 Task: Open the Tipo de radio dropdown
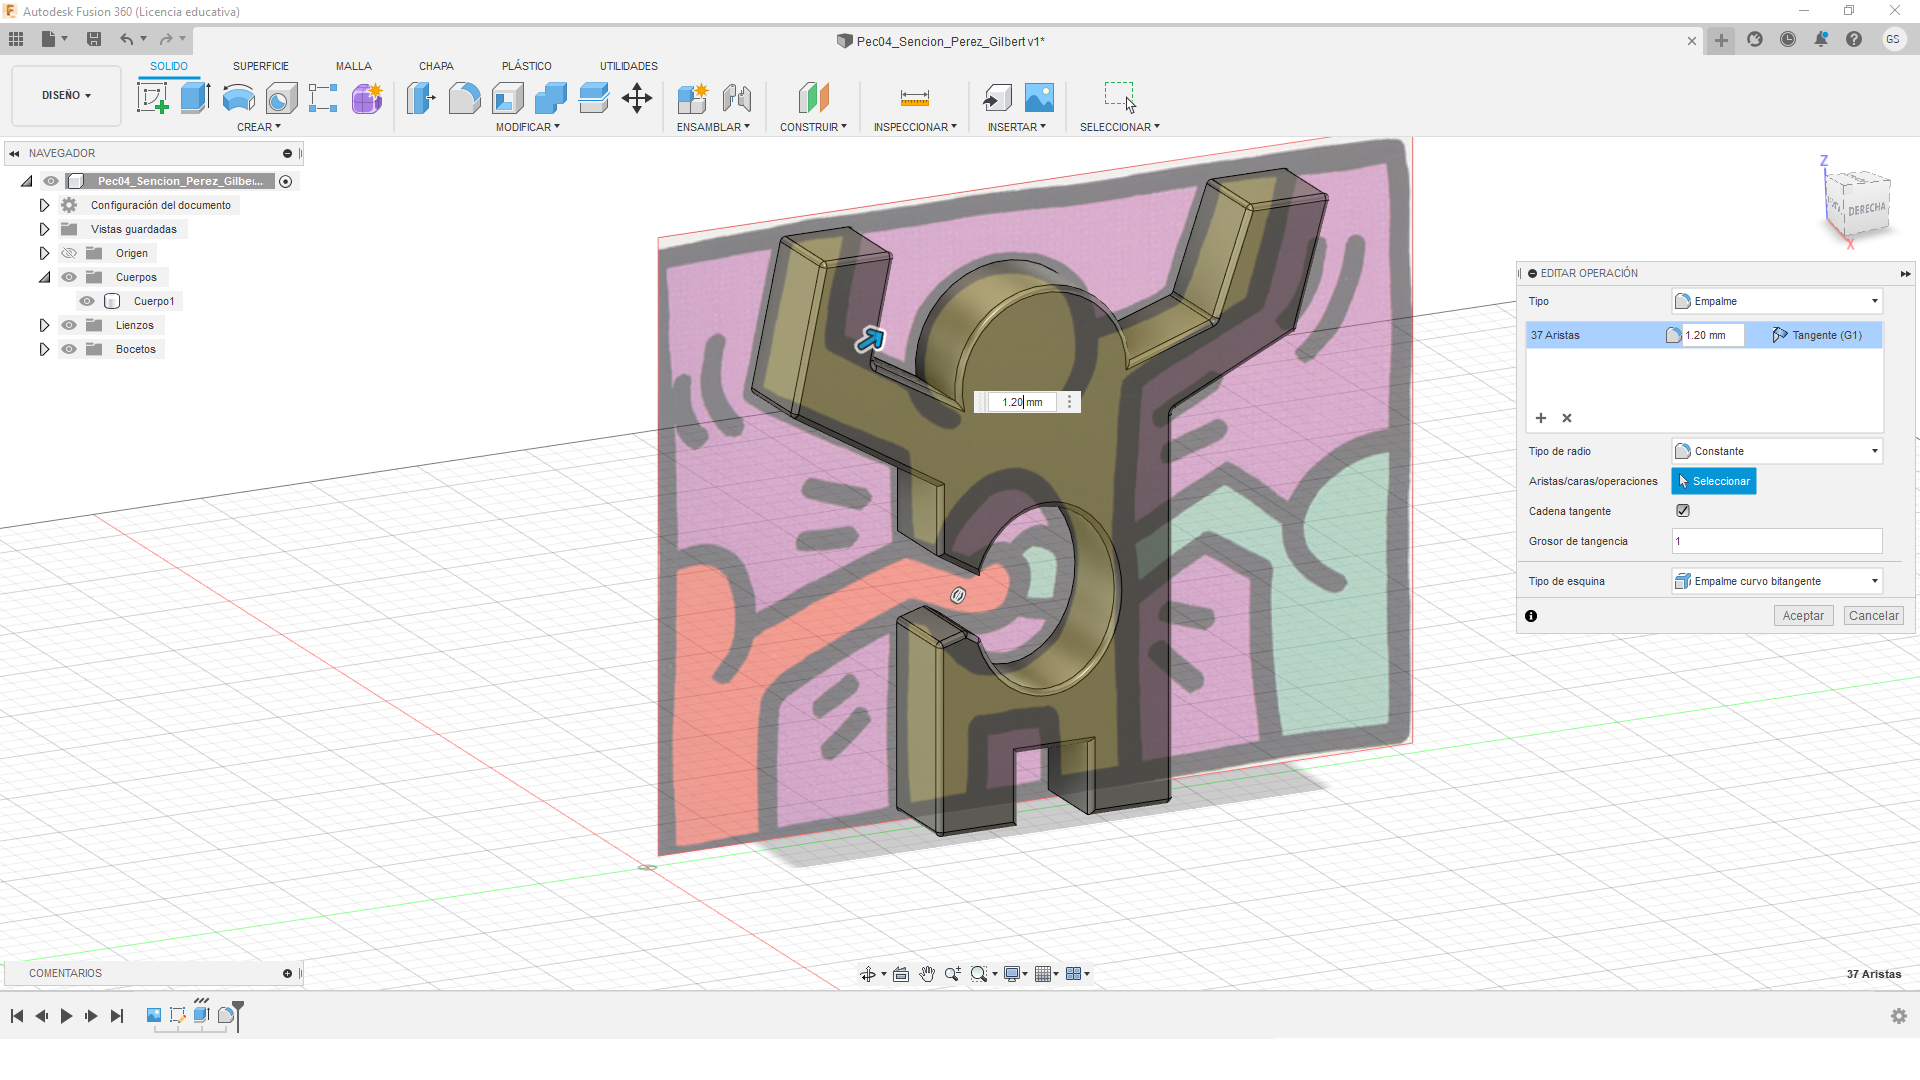click(x=1776, y=451)
